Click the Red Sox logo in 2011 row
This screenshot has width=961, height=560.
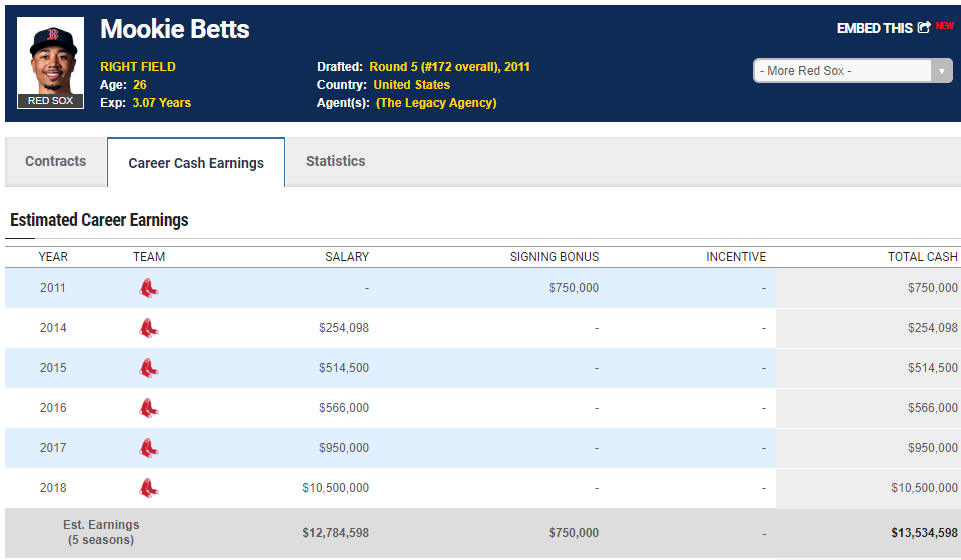(148, 288)
